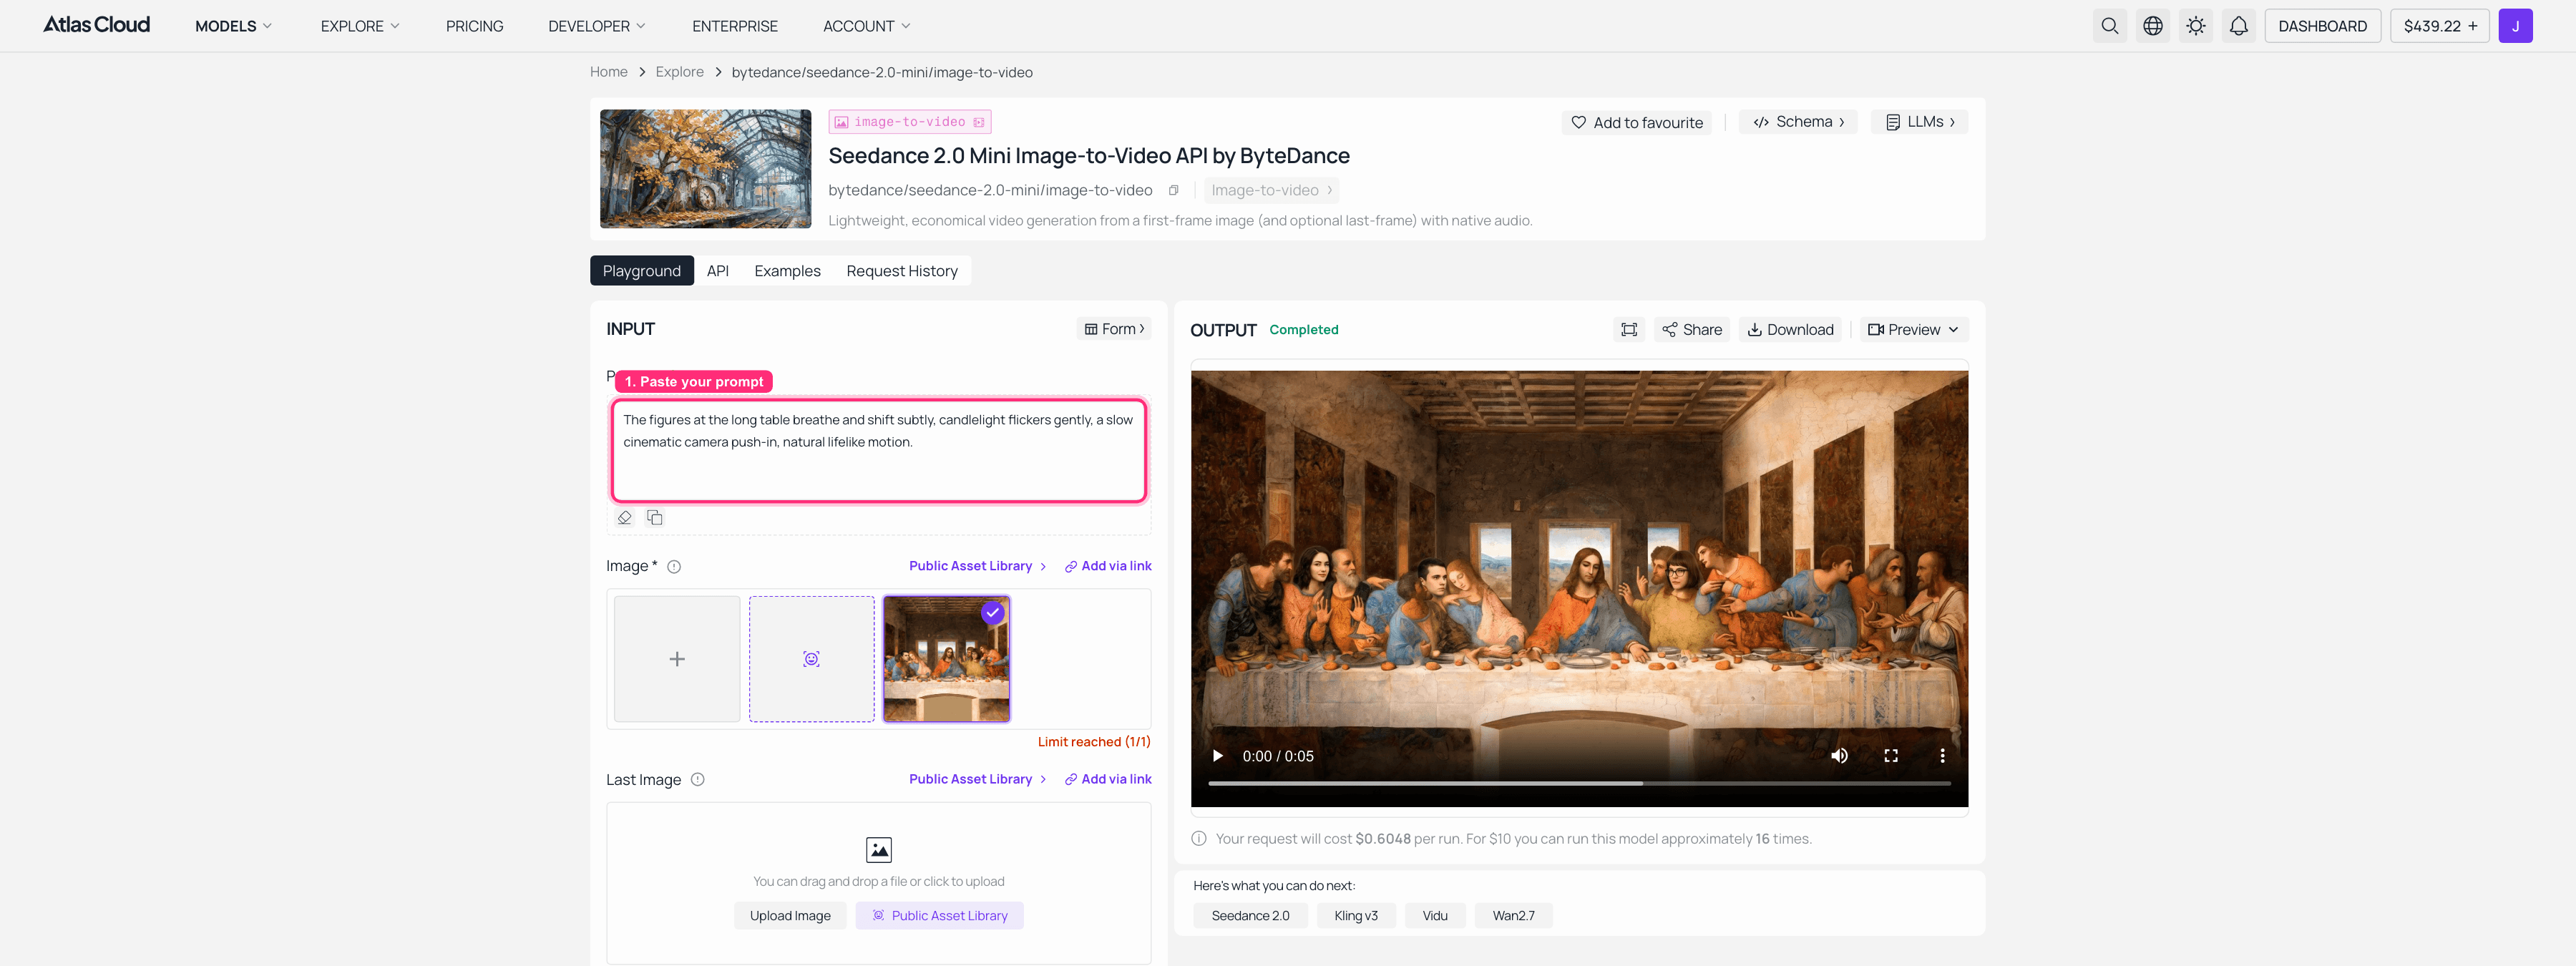
Task: Click the plus tile to add image
Action: click(x=677, y=659)
